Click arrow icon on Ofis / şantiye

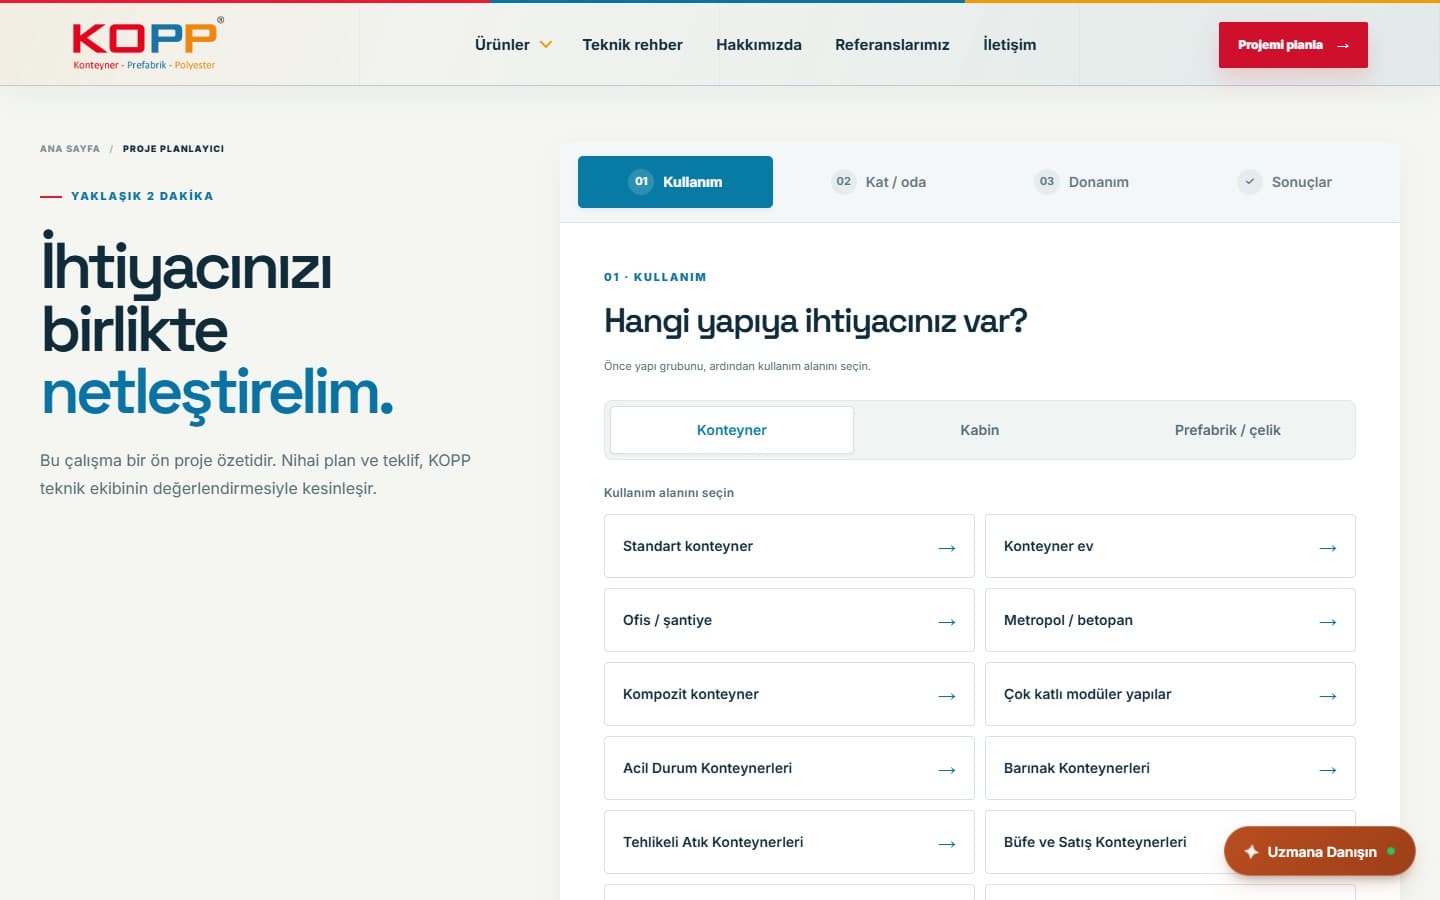[x=947, y=622]
